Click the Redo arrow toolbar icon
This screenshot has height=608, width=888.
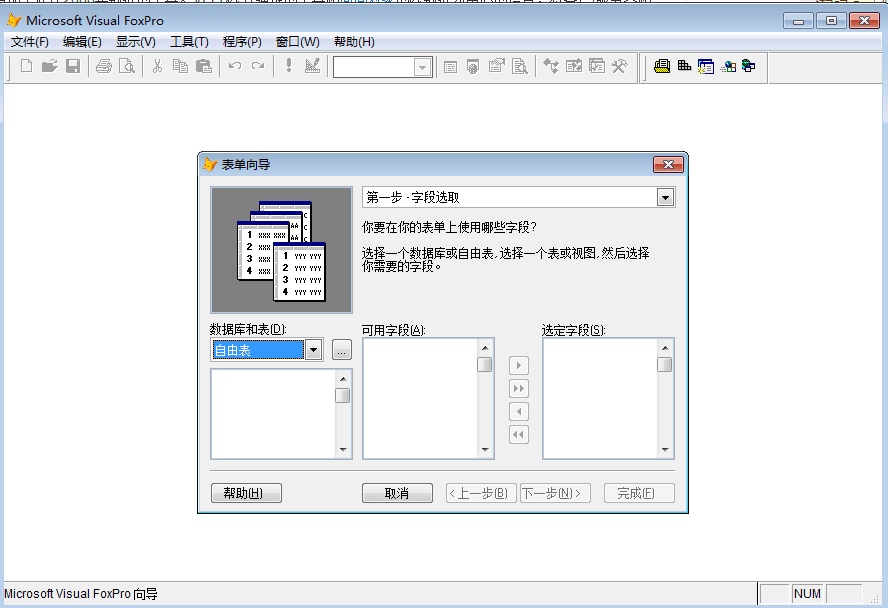[x=258, y=66]
